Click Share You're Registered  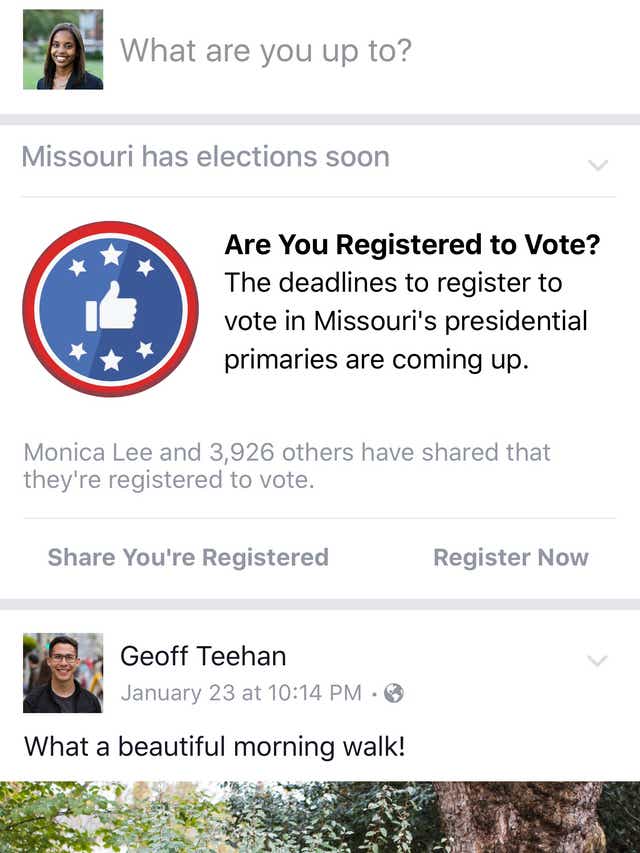pos(188,557)
